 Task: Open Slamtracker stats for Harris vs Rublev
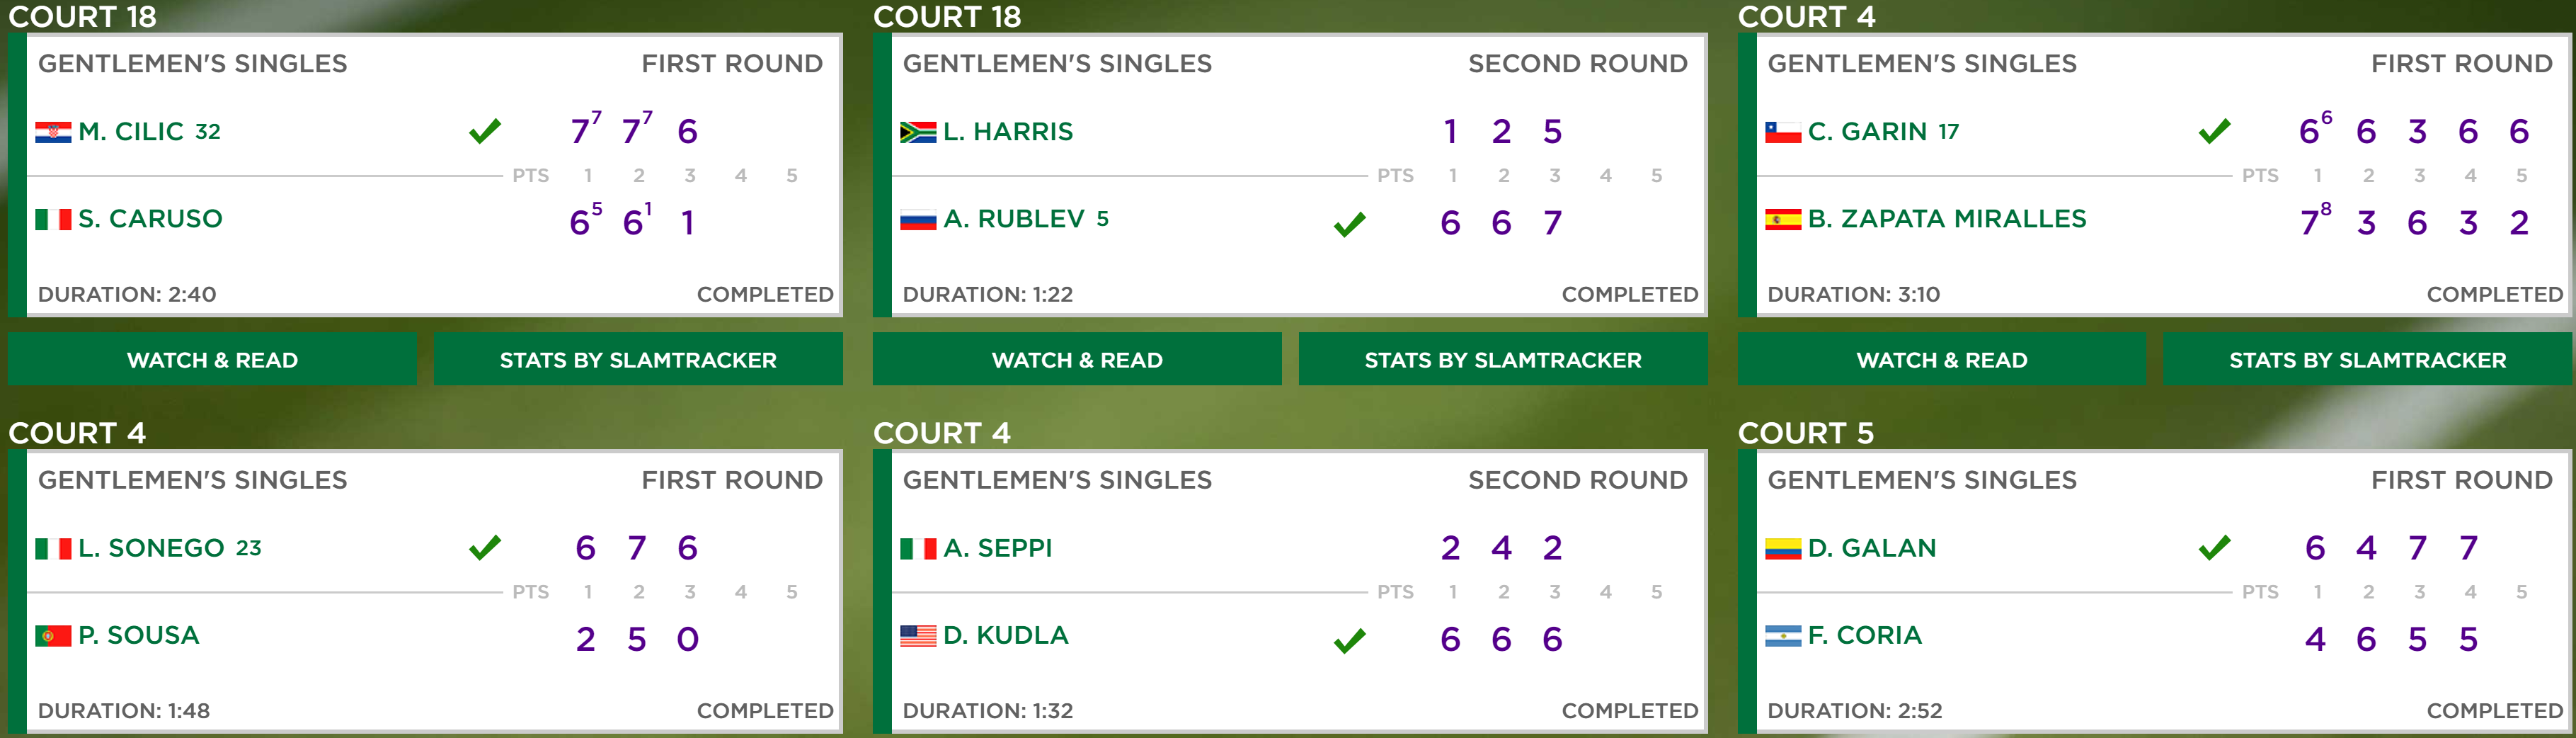[x=1503, y=360]
